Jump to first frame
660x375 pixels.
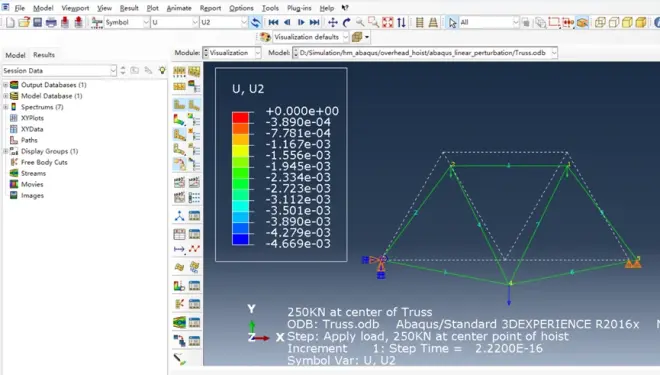click(x=273, y=22)
